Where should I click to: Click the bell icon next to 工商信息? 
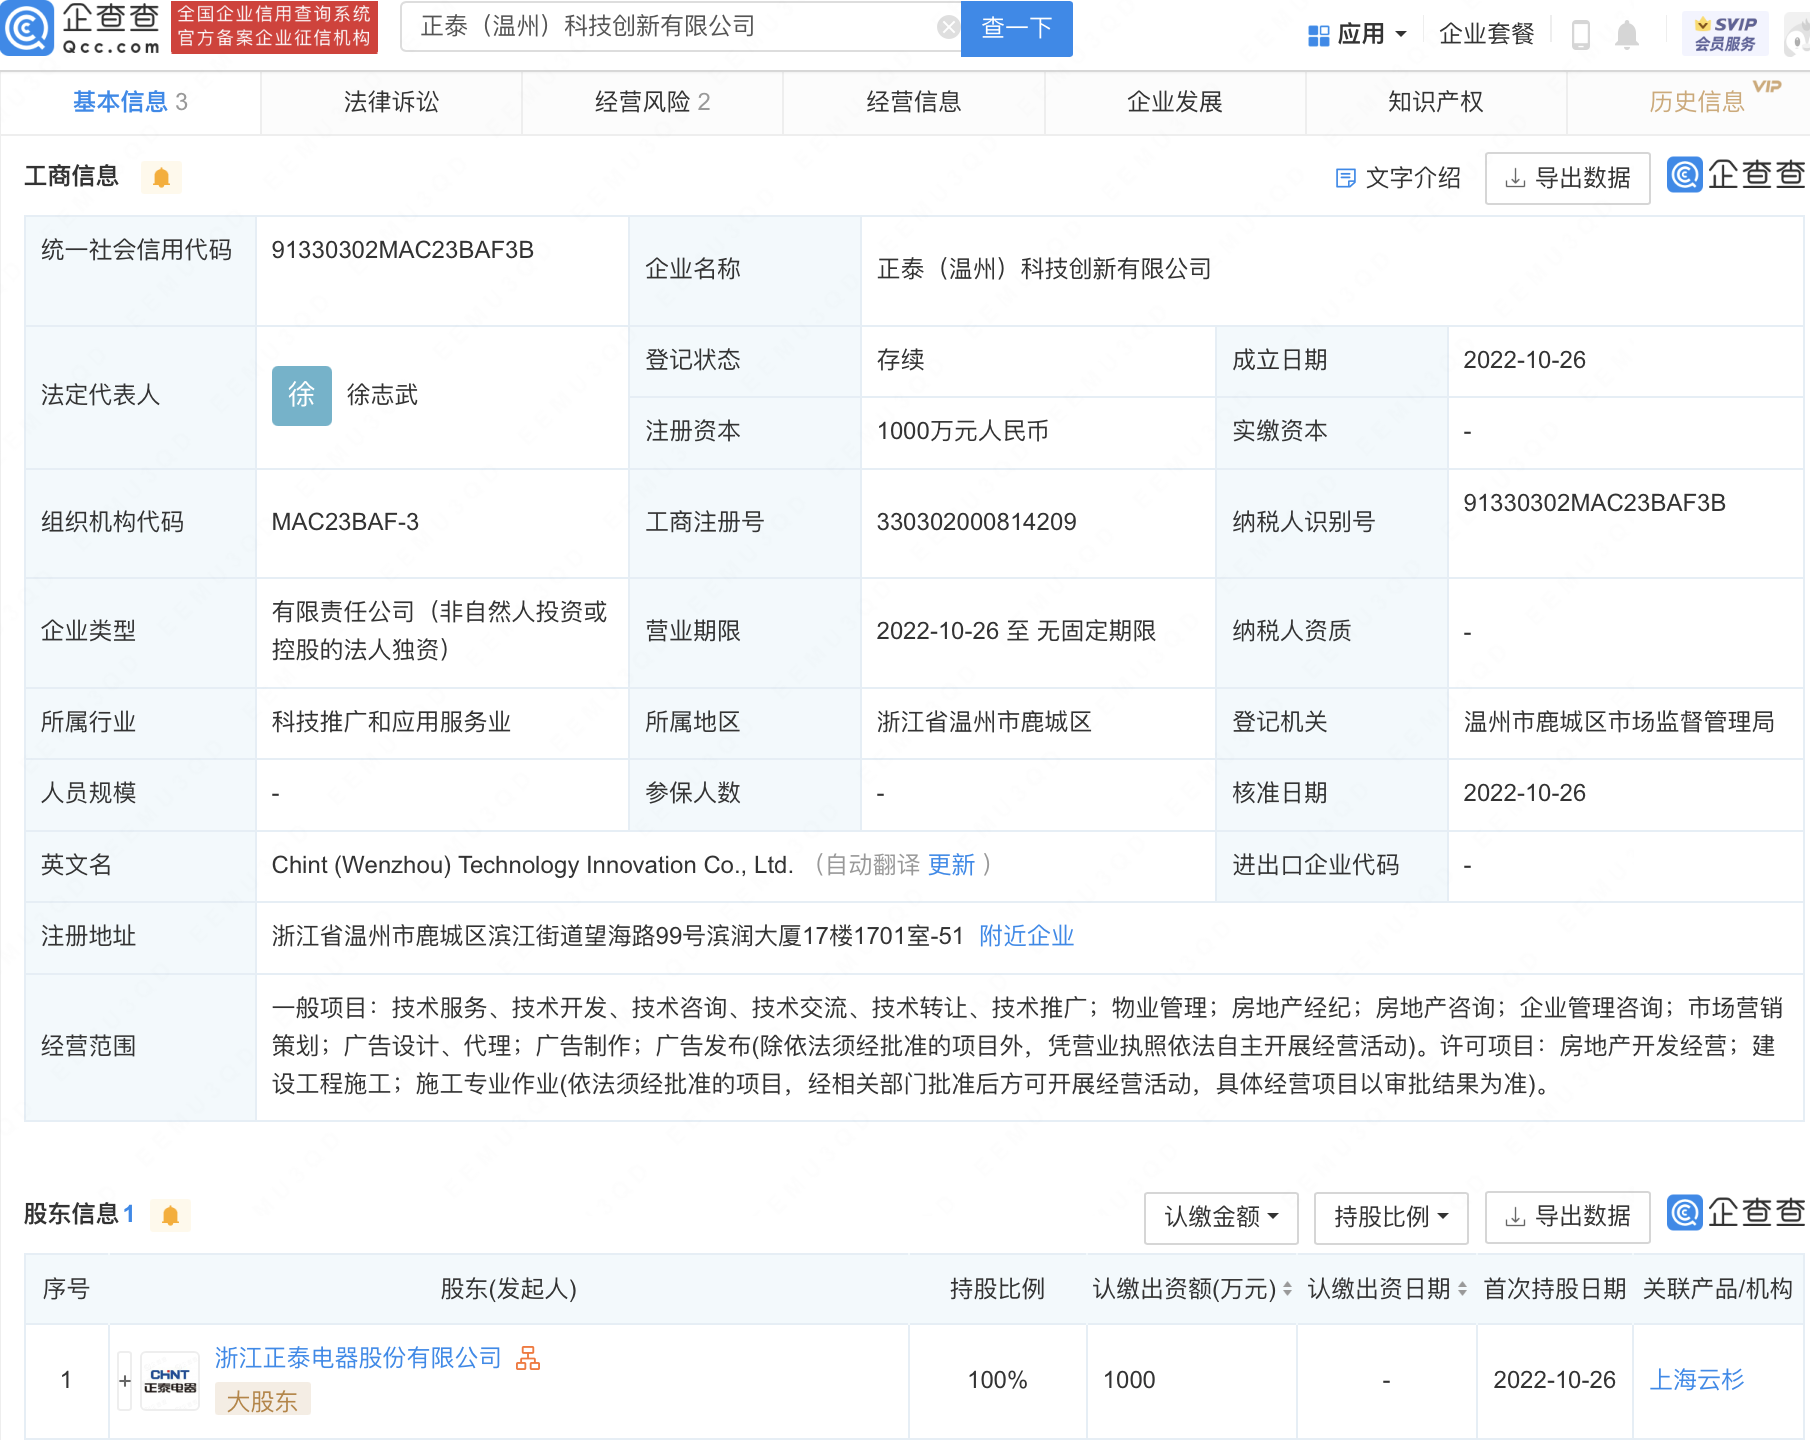click(161, 178)
